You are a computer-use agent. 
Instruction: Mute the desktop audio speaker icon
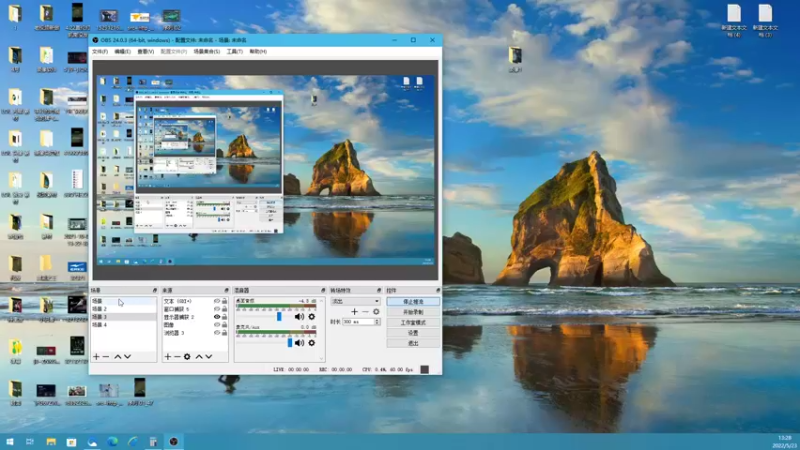tap(299, 317)
